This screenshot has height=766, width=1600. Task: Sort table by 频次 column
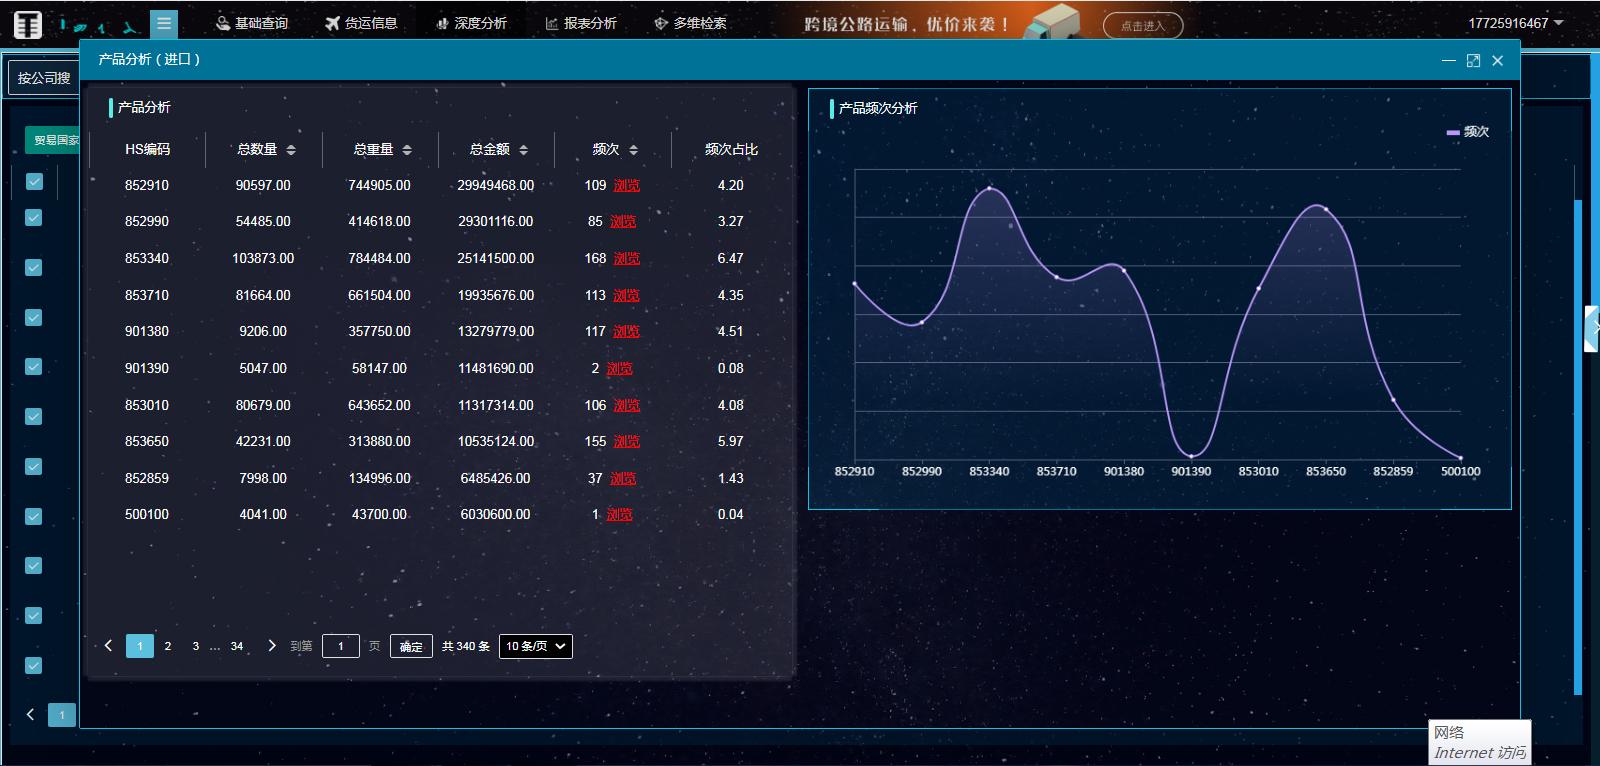[633, 150]
